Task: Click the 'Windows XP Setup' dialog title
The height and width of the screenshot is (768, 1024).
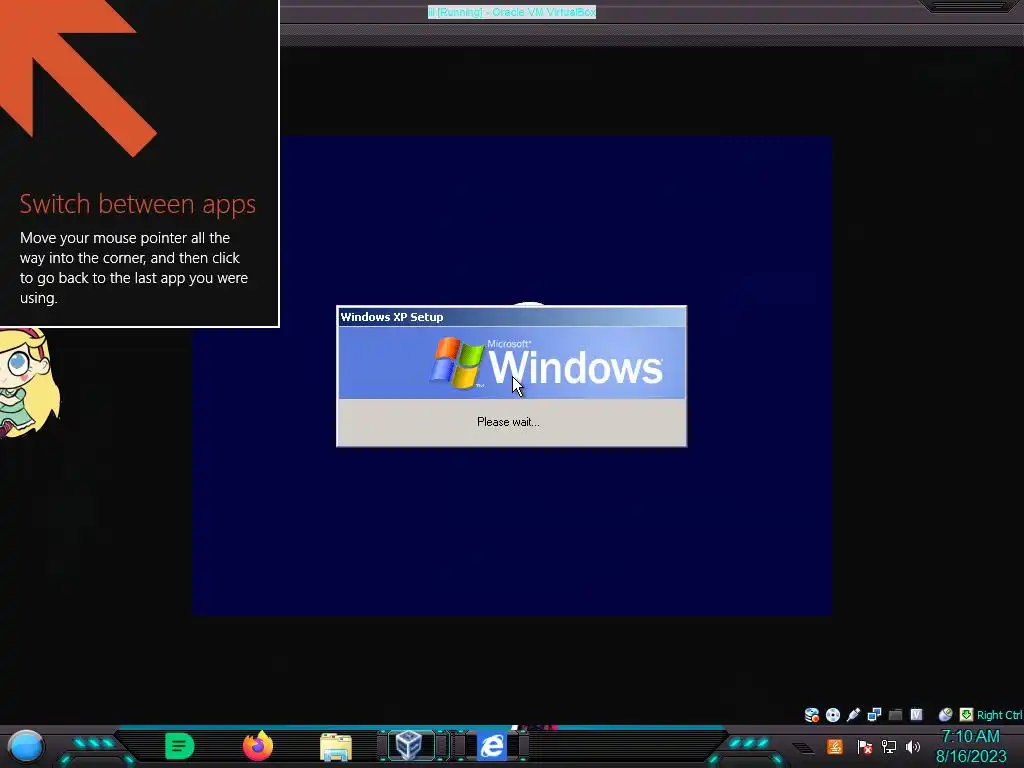Action: point(392,317)
